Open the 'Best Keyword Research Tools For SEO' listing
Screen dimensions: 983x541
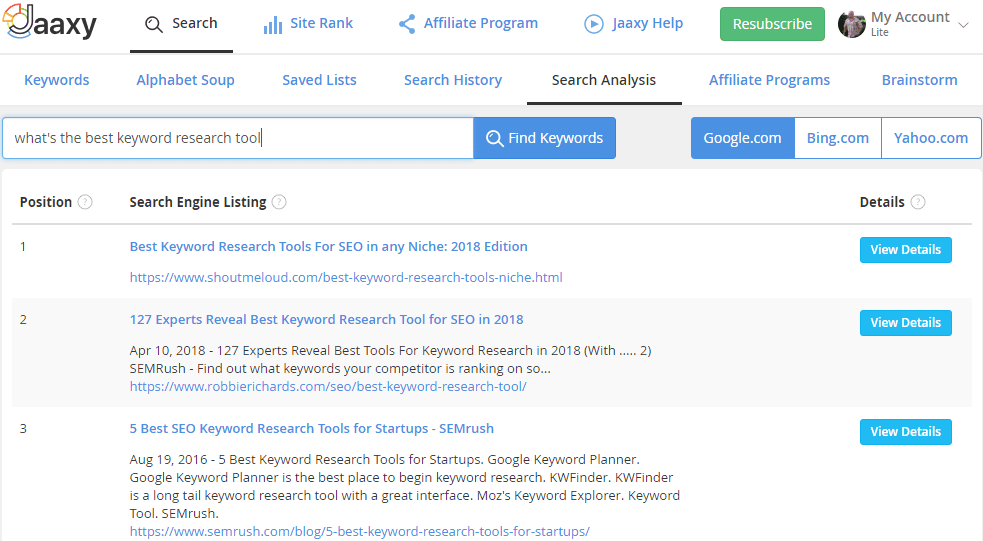[329, 246]
